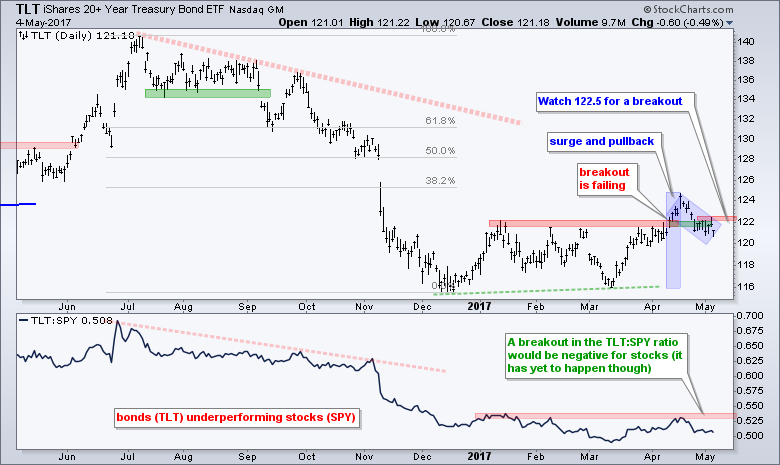Click the StockCharts.com copyright text
780x465 pixels.
tap(688, 9)
